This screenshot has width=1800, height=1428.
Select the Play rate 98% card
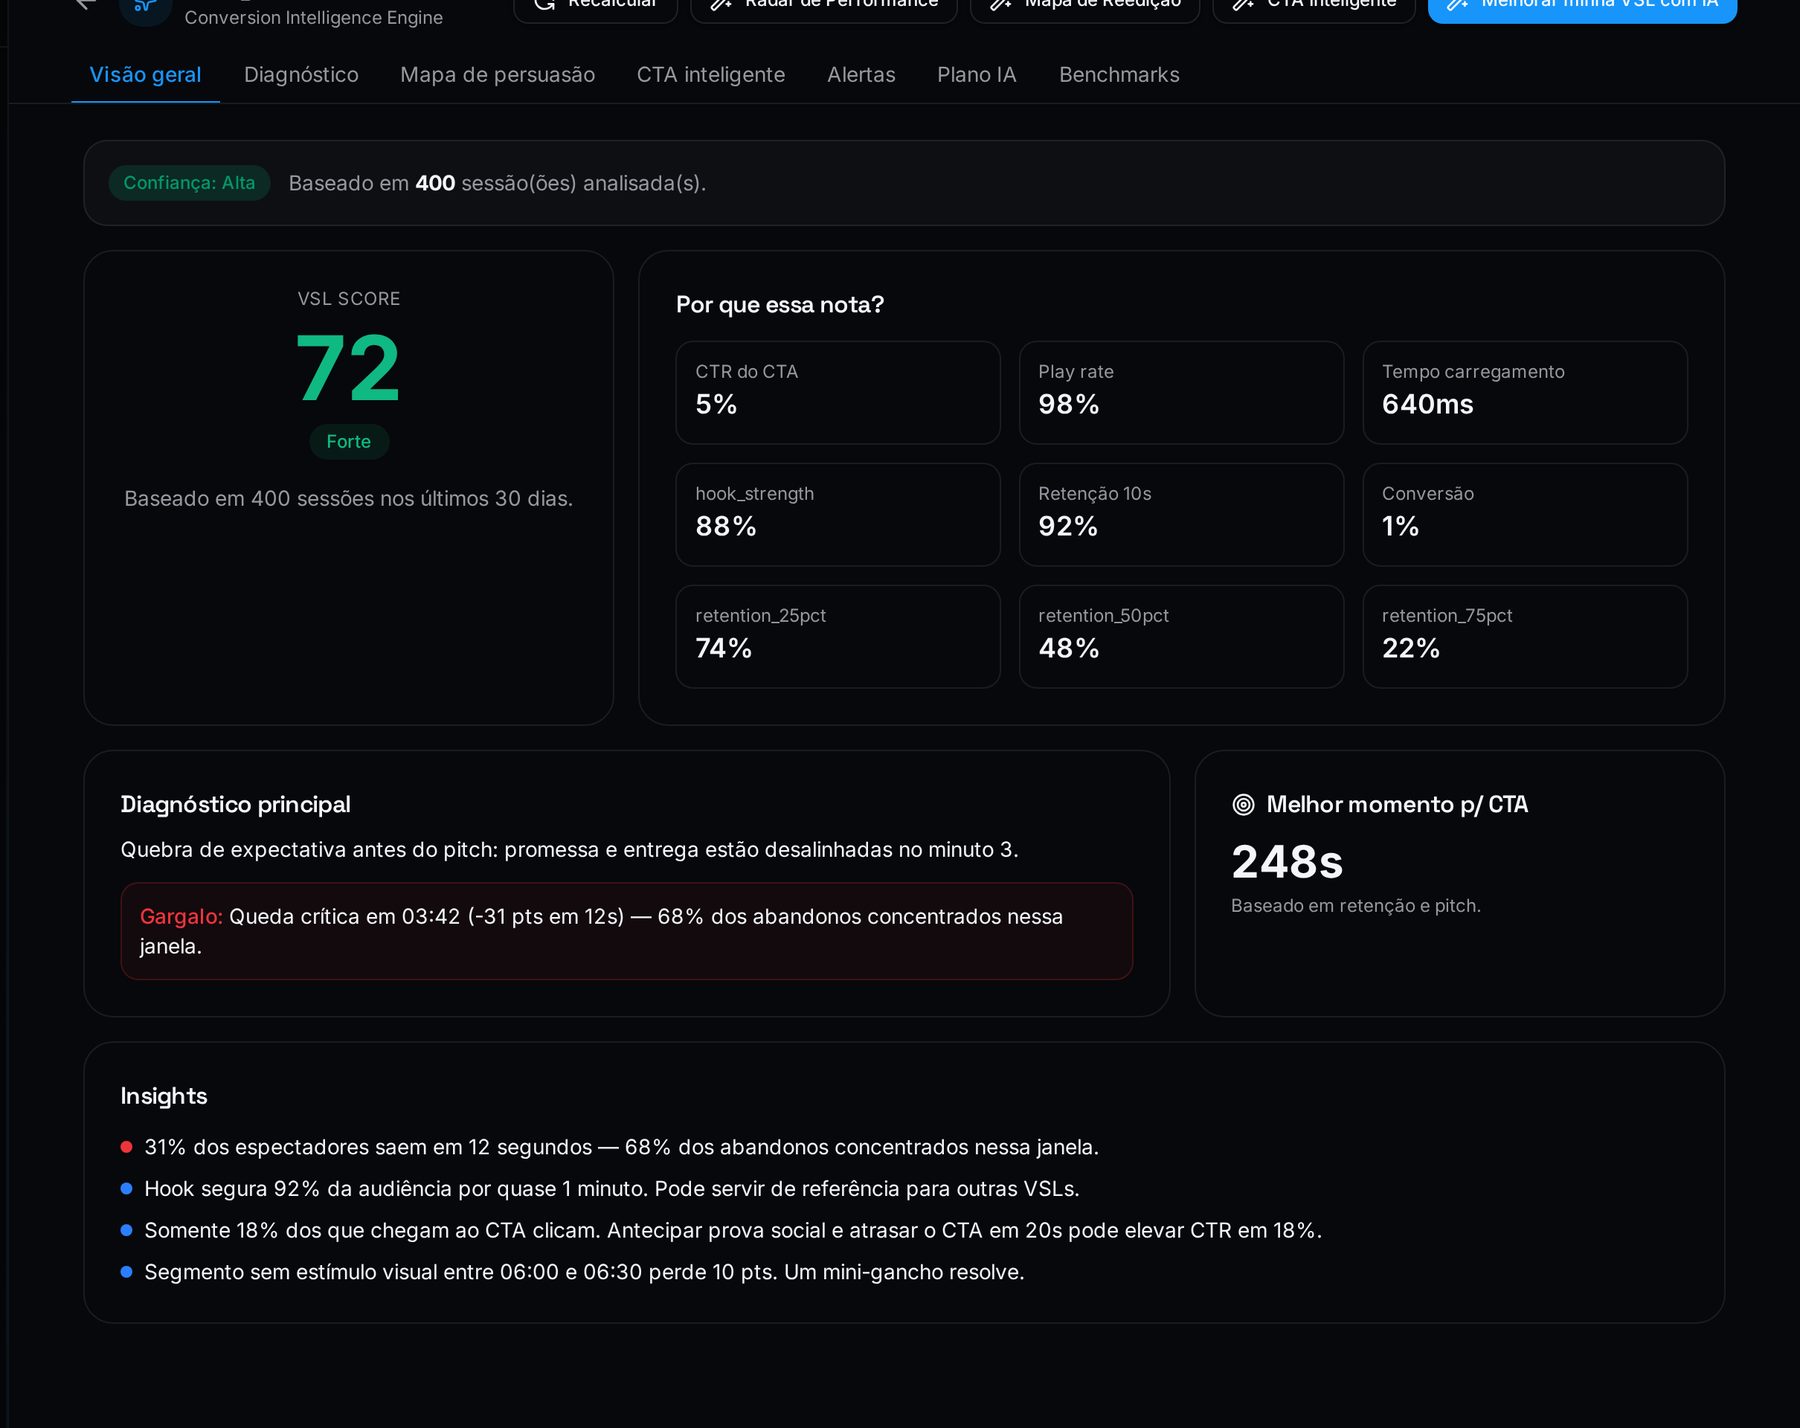click(x=1181, y=393)
